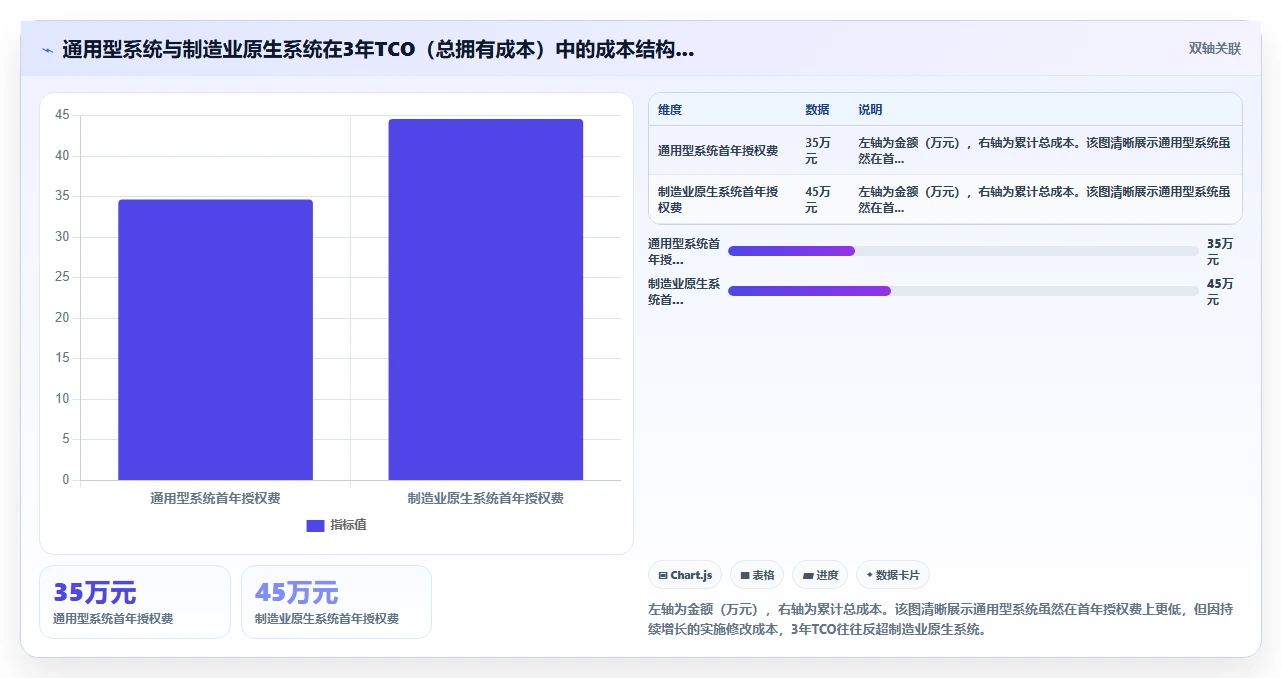The image size is (1282, 678).
Task: Select the Chart.js tag
Action: pyautogui.click(x=685, y=575)
